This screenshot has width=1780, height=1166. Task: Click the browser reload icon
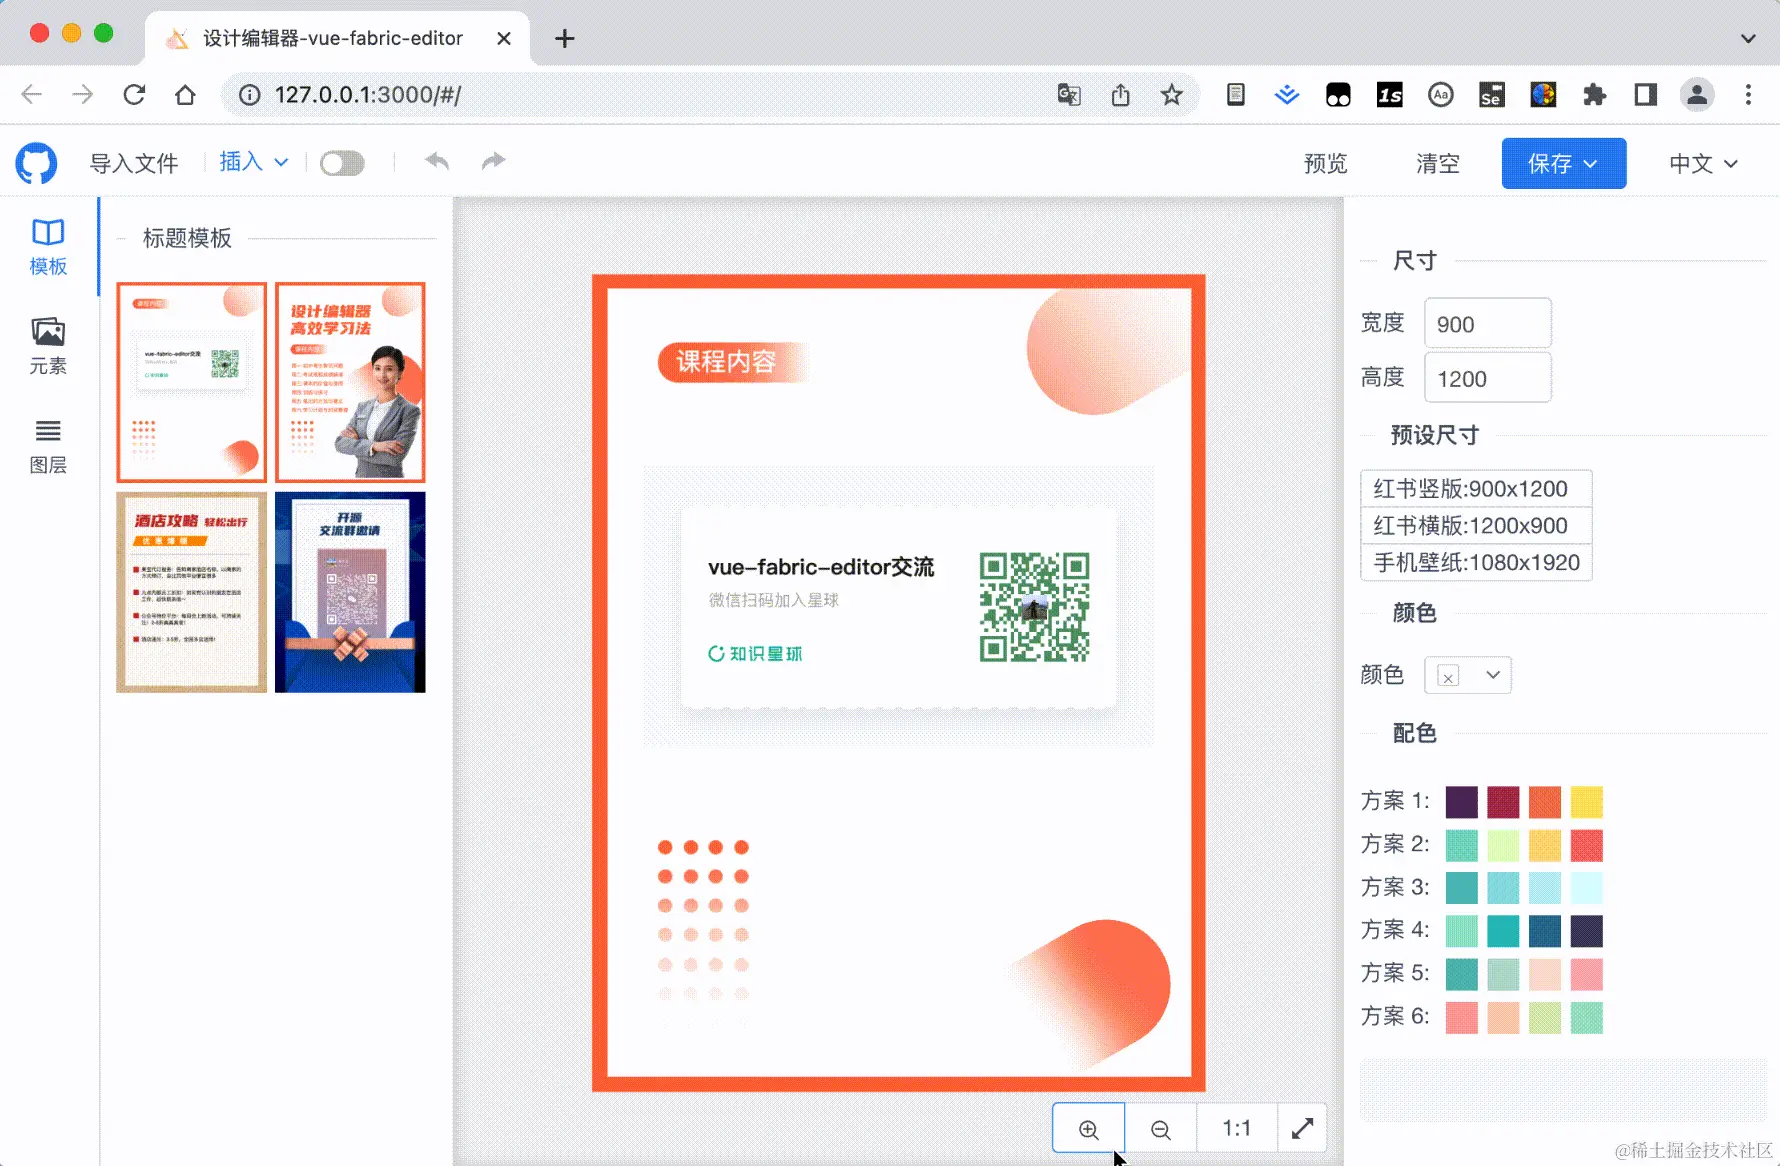[134, 95]
